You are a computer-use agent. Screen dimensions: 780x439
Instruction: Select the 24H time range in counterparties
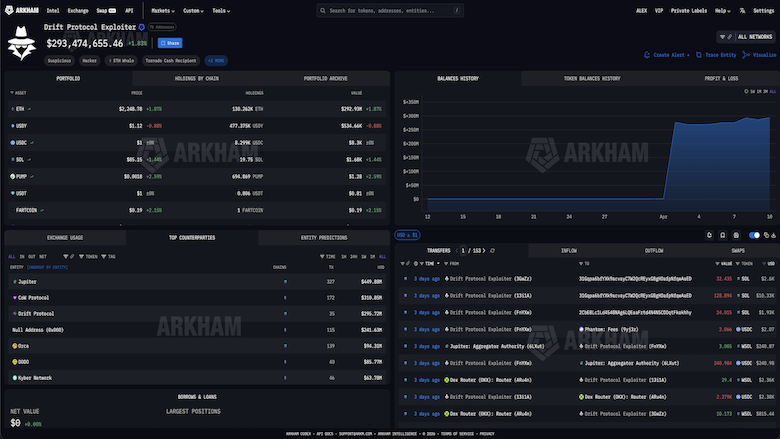[x=354, y=257]
